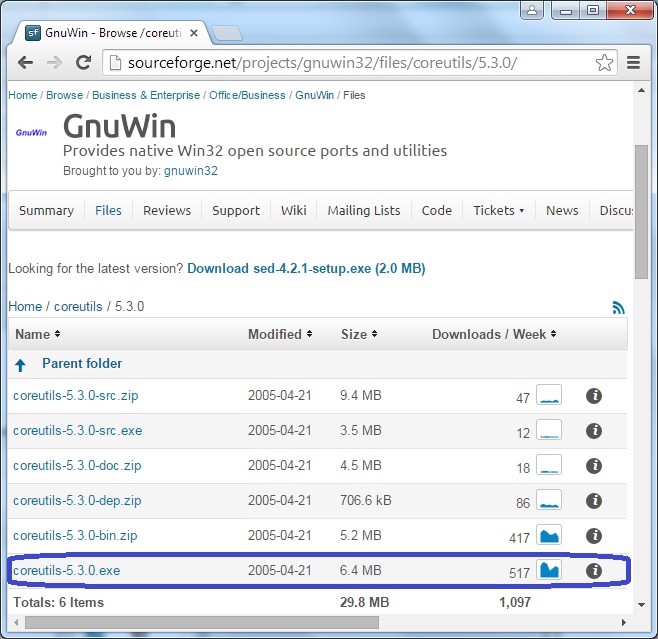Download coreutils-5.3.0-bin.zip file
This screenshot has width=658, height=639.
tap(75, 536)
